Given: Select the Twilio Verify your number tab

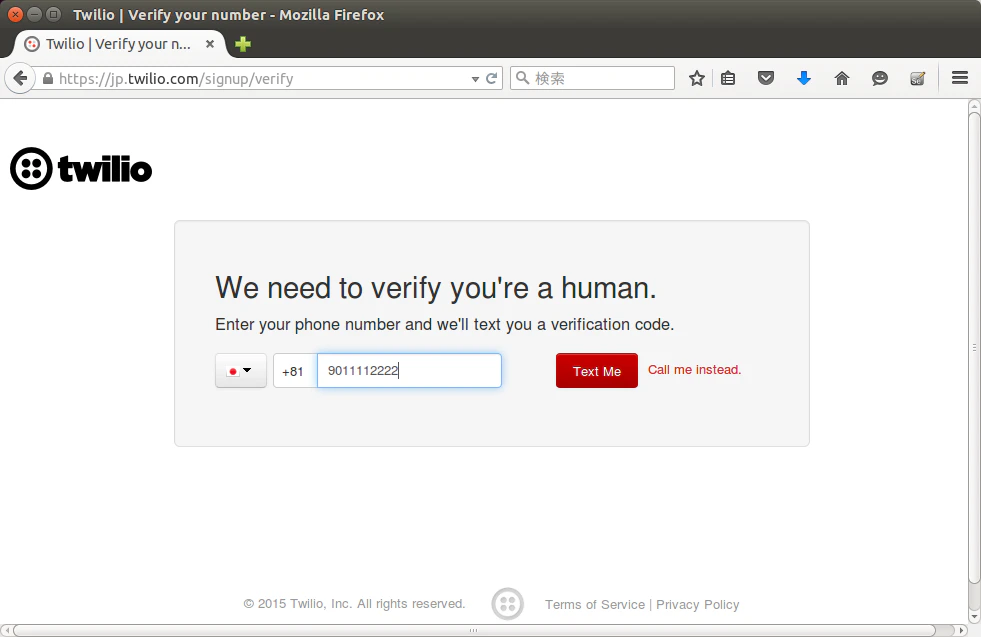Looking at the screenshot, I should pos(119,44).
